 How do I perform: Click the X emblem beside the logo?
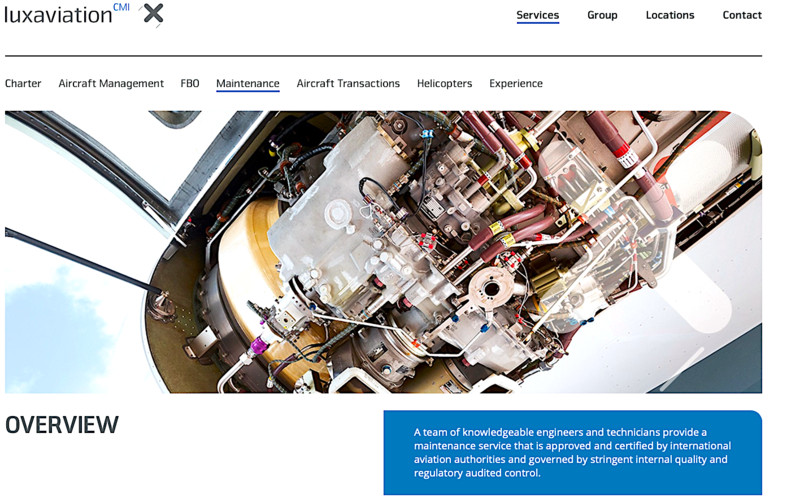point(153,14)
